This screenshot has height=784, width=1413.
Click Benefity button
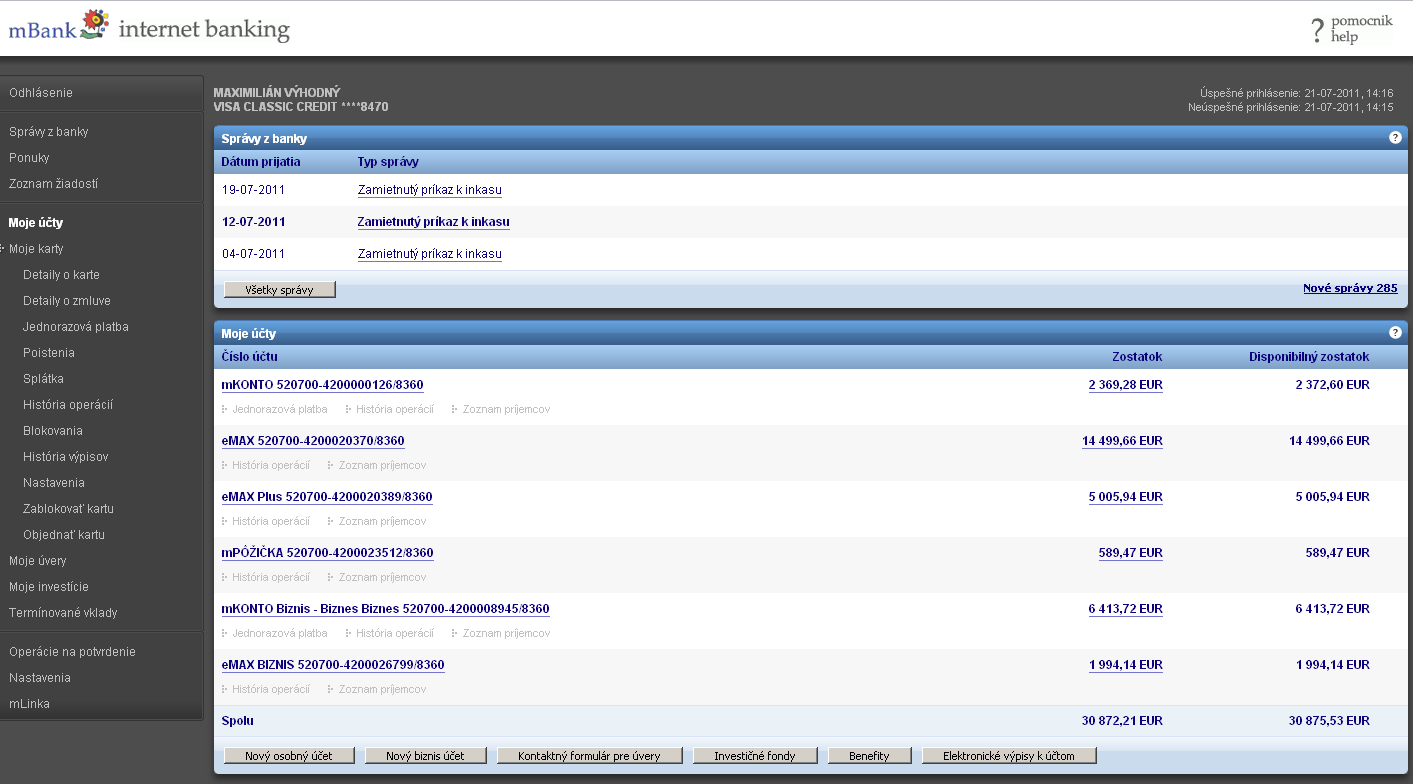(869, 756)
